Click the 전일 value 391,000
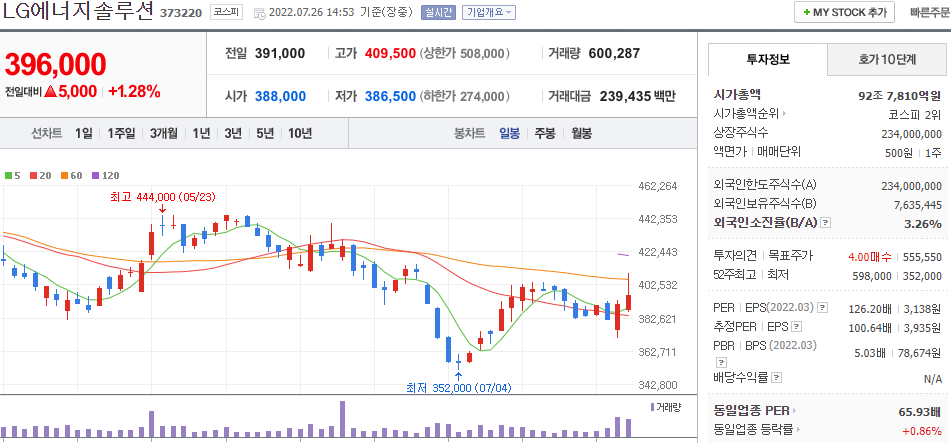Image resolution: width=951 pixels, height=443 pixels. point(280,53)
